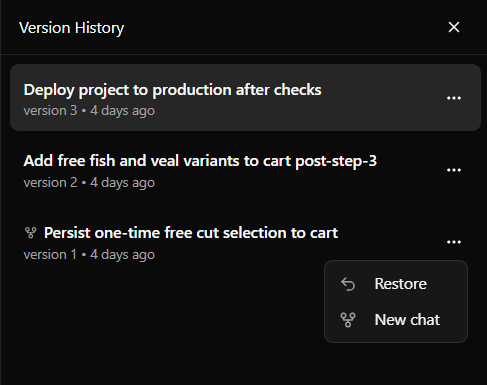Click the word "checks" in version 3 title

297,90
